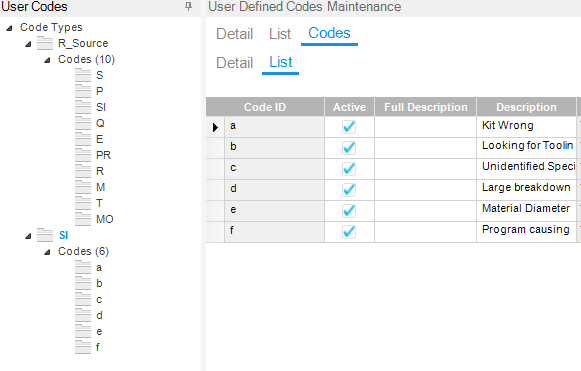This screenshot has height=371, width=581.
Task: Open code SI under Codes (10)
Action: (x=101, y=107)
